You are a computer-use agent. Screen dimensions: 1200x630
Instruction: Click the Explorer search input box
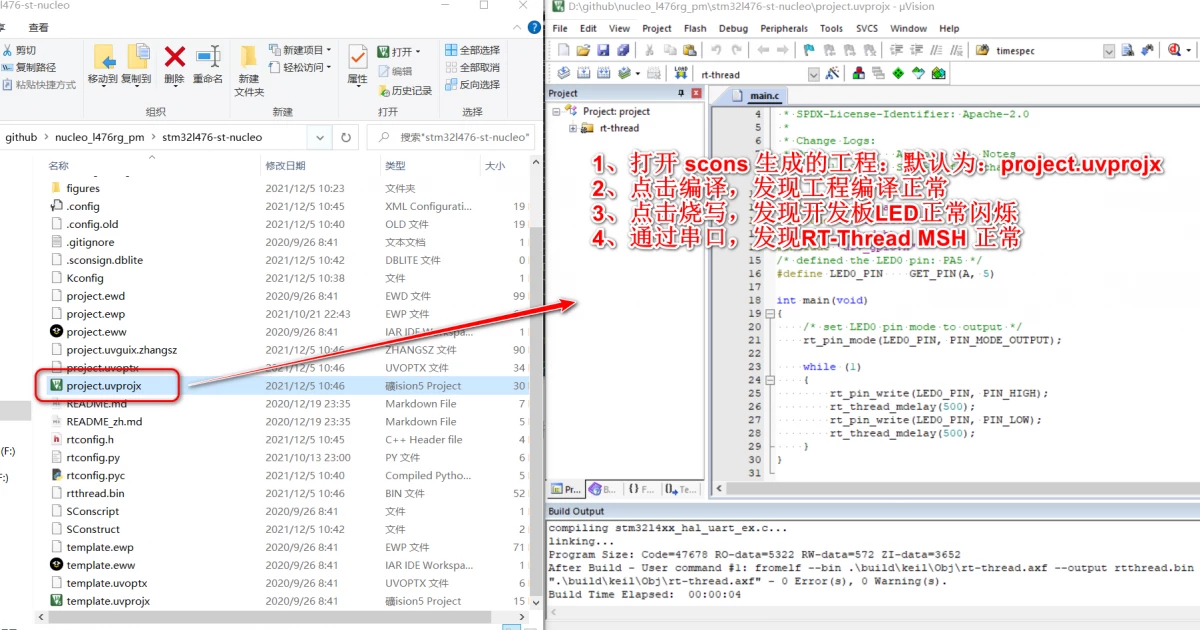(x=449, y=137)
